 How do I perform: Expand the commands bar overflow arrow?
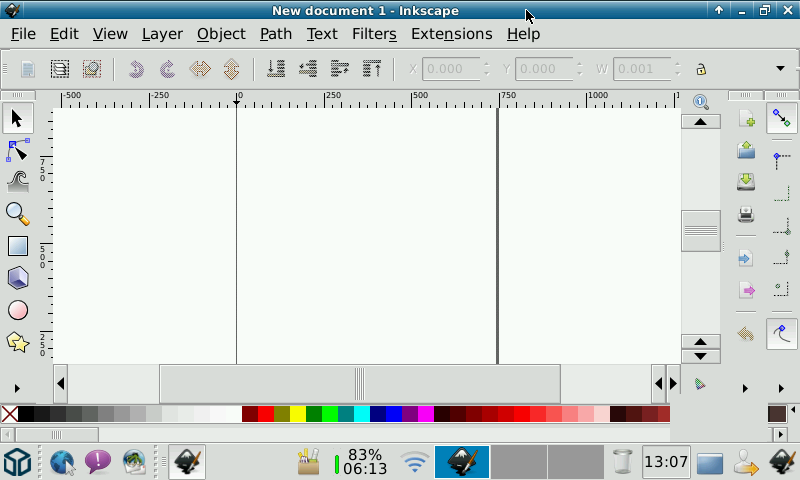point(745,389)
